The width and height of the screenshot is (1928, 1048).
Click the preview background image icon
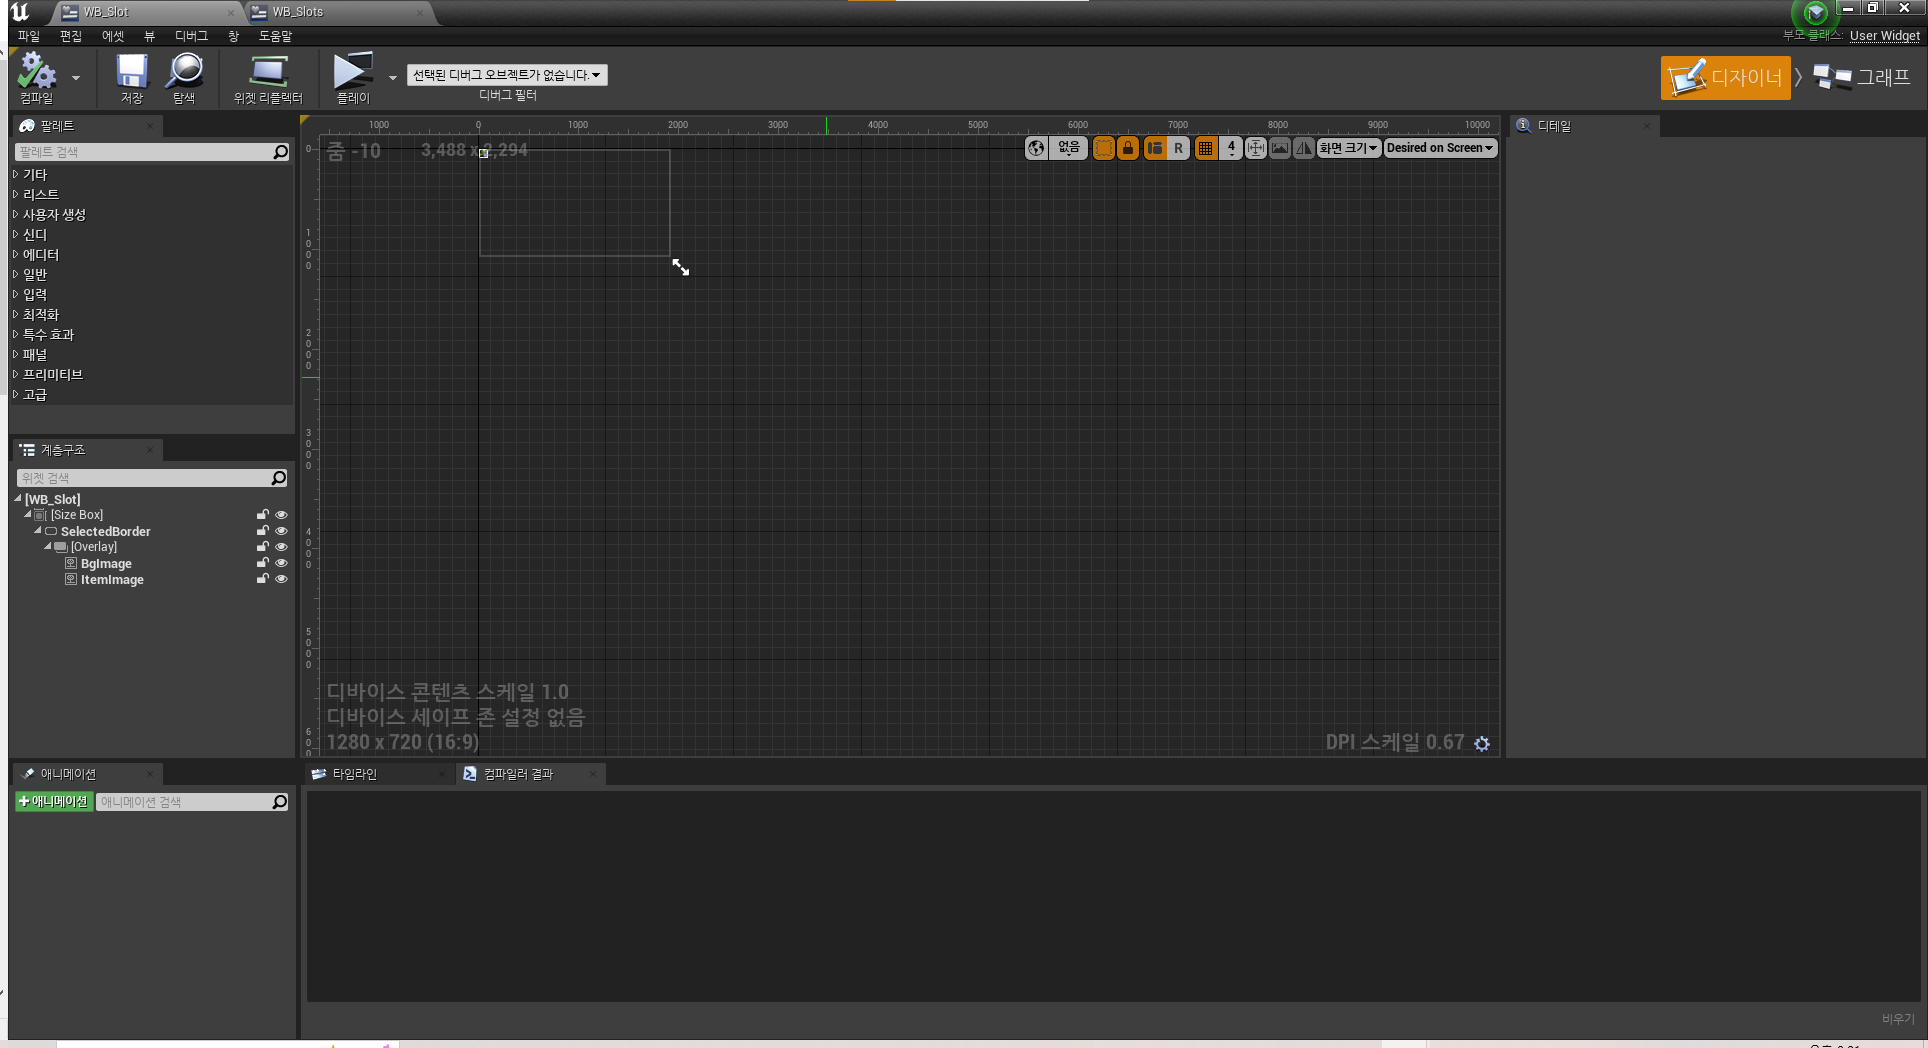coord(1280,148)
